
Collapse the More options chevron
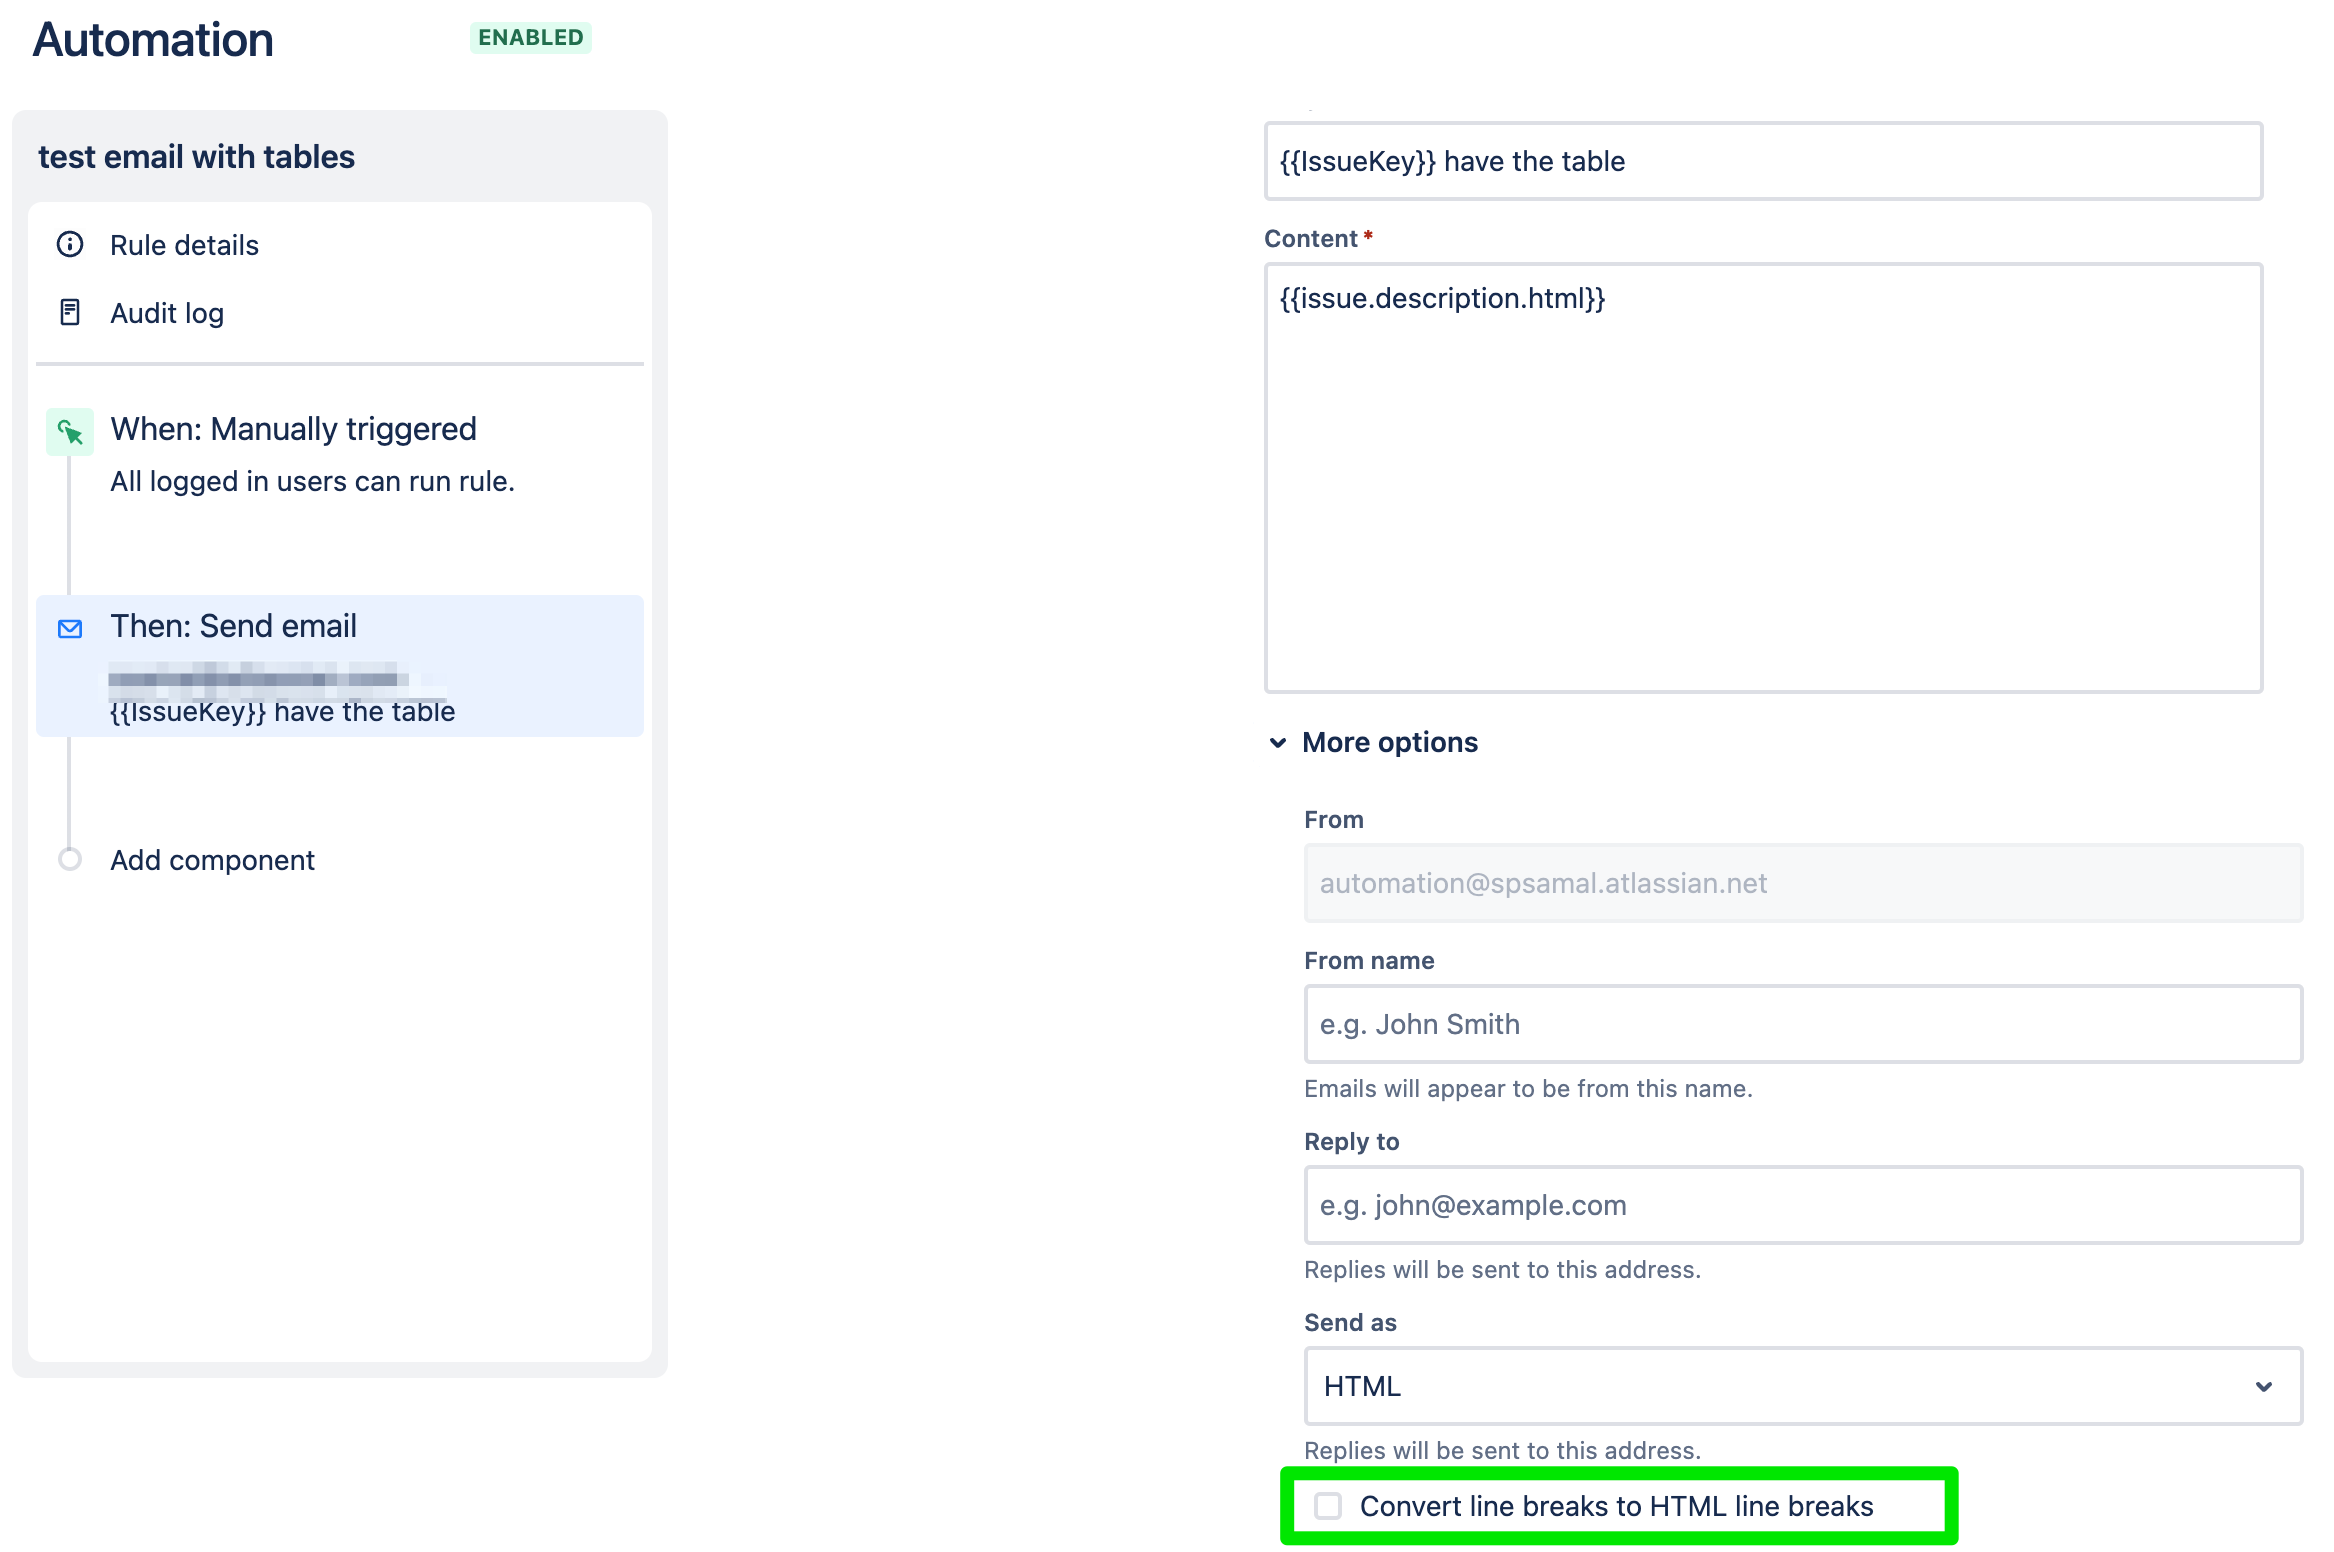[x=1278, y=743]
